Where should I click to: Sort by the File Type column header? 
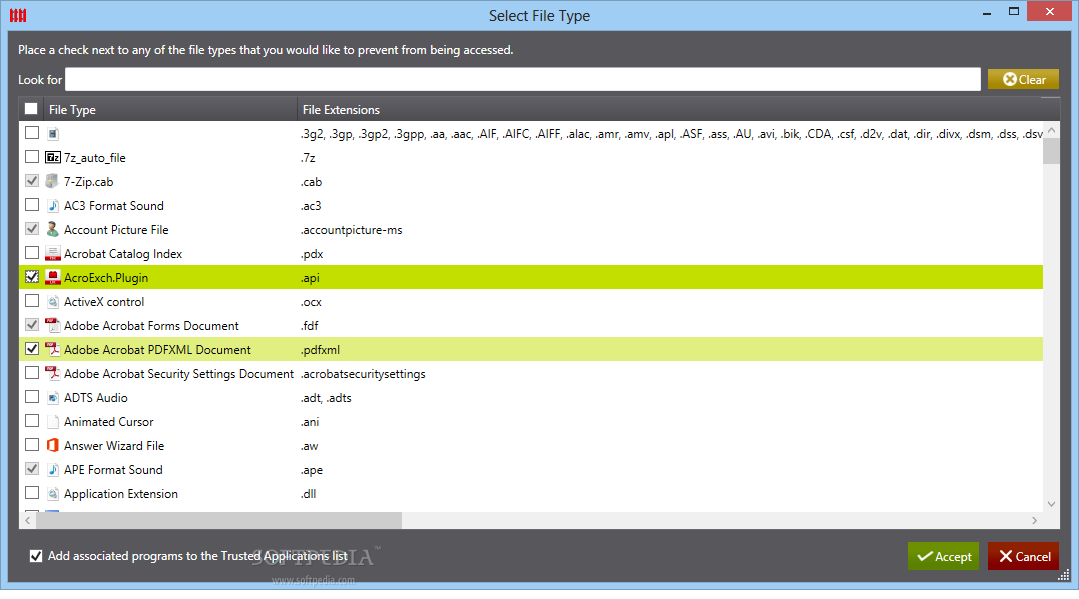169,109
